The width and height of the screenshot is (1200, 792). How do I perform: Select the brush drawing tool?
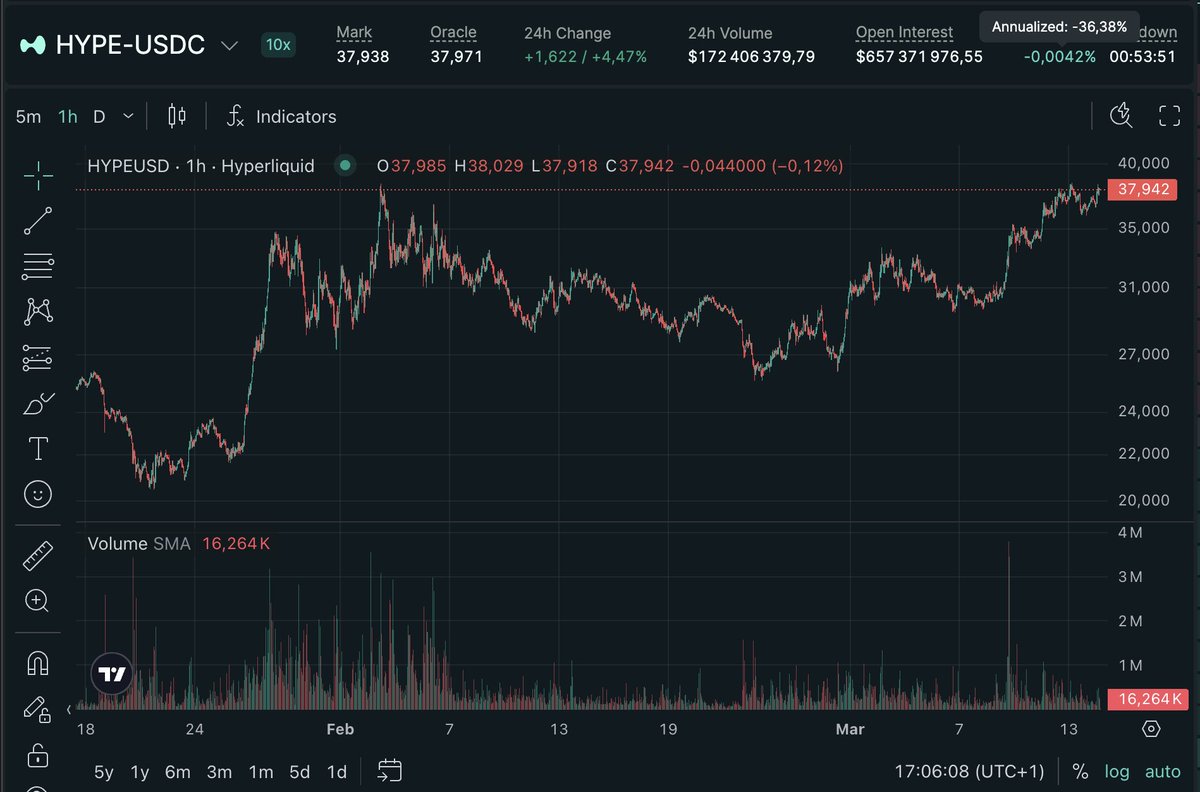pyautogui.click(x=38, y=404)
